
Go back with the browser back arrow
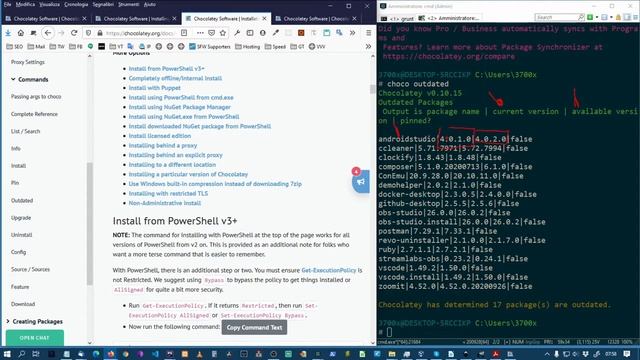pos(48,33)
